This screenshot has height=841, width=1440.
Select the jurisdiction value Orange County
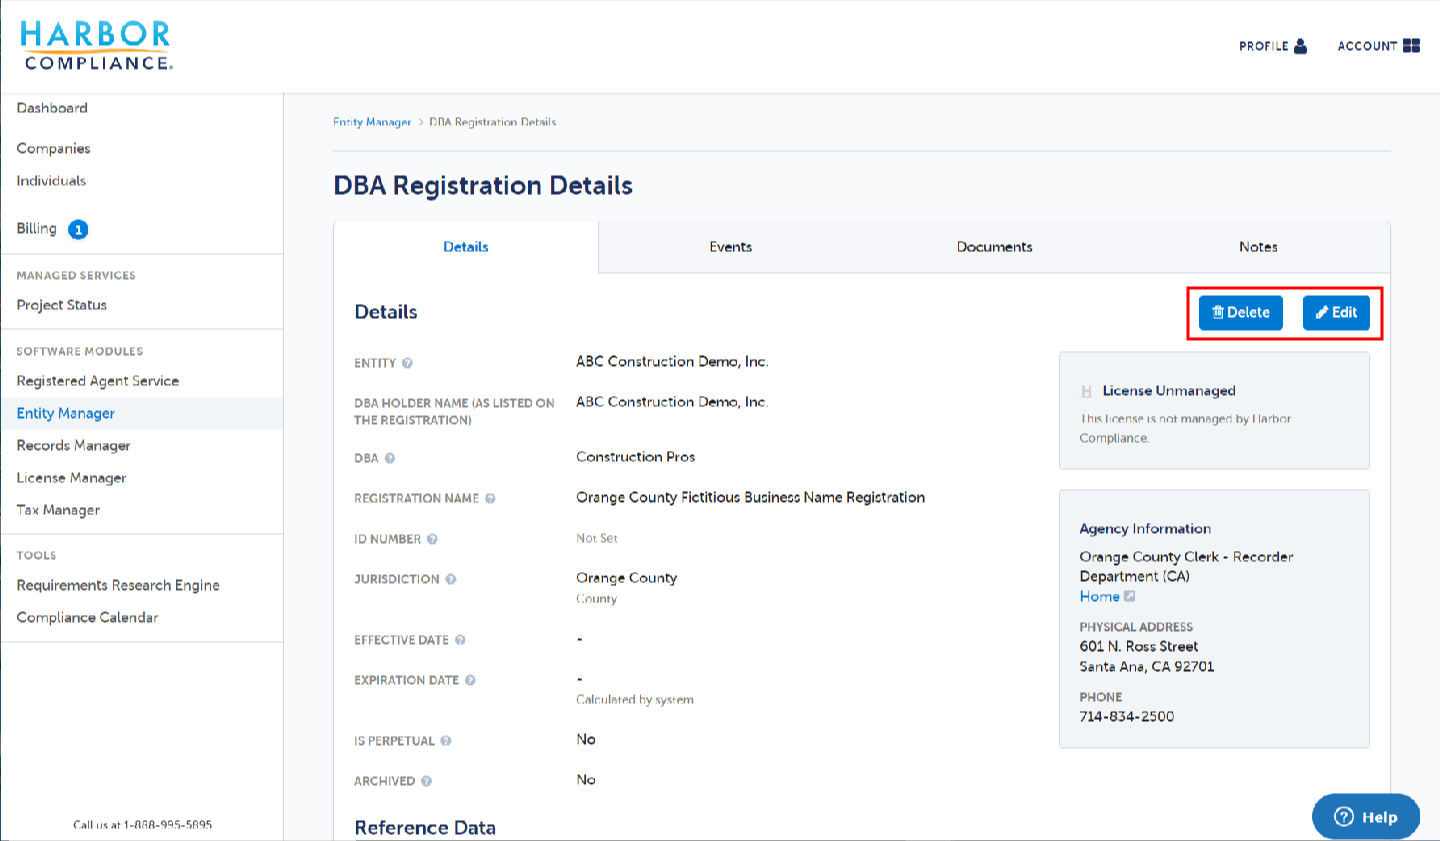tap(626, 578)
